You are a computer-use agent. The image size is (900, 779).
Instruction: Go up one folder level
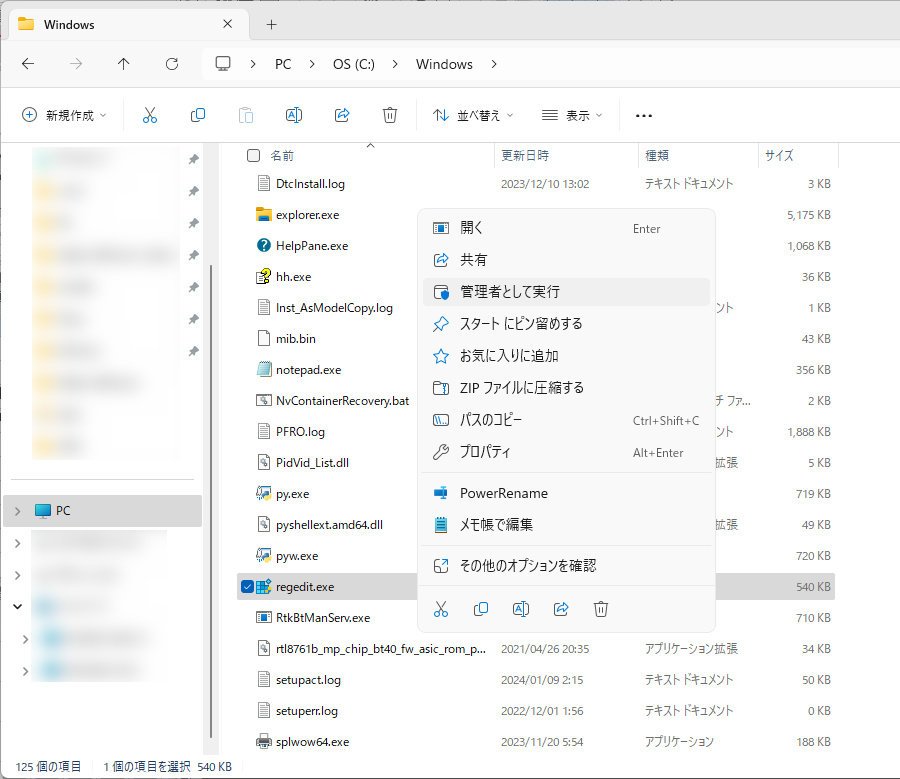[x=123, y=64]
